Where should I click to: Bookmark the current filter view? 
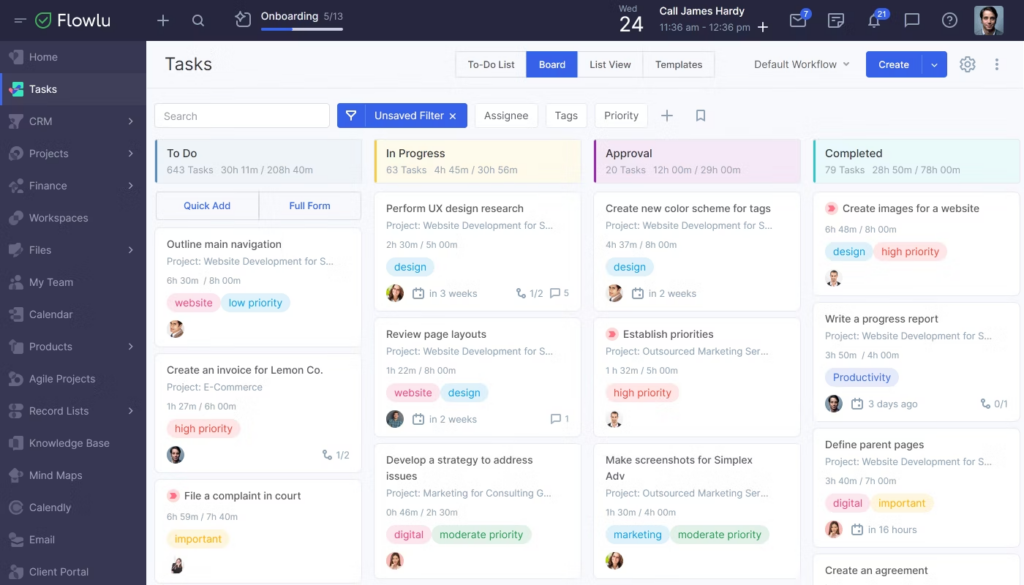pyautogui.click(x=701, y=115)
